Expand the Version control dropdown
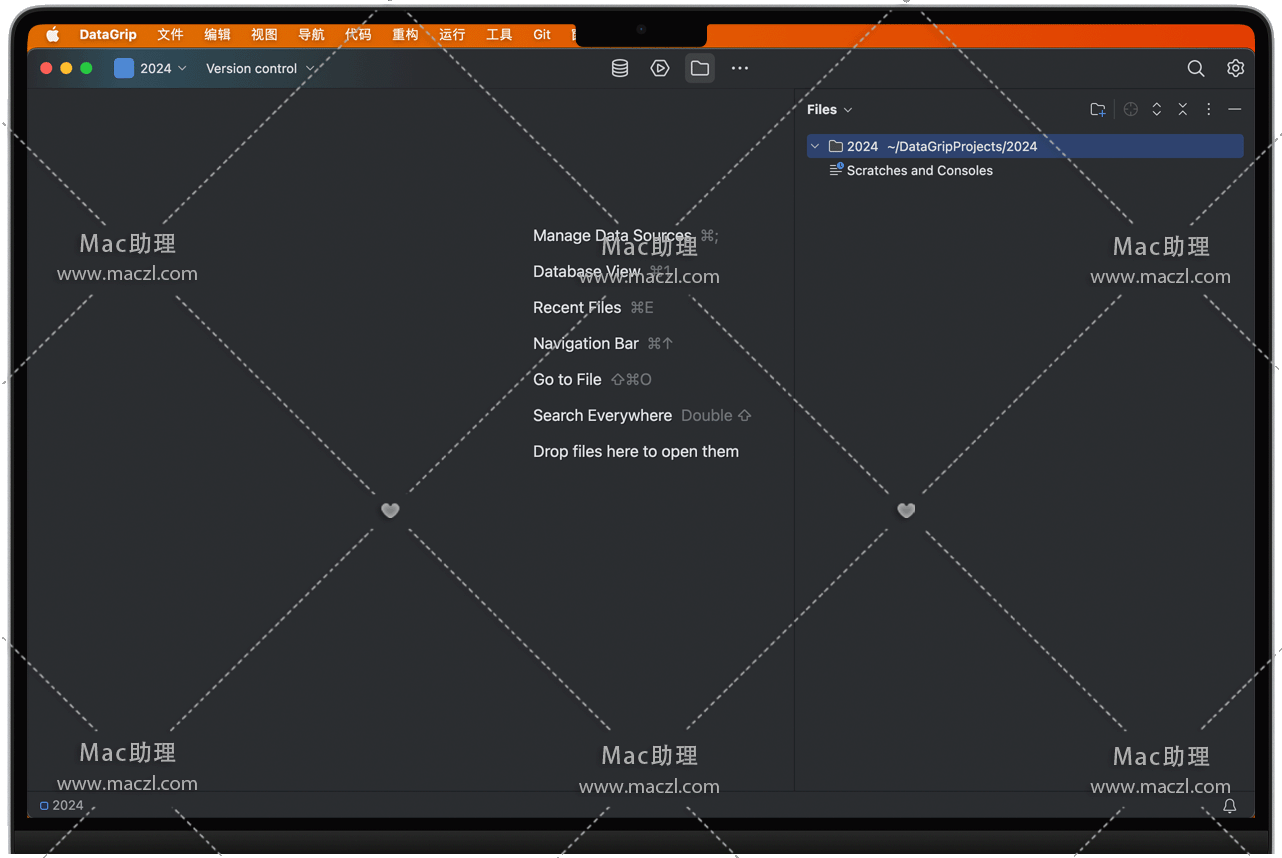 (260, 68)
